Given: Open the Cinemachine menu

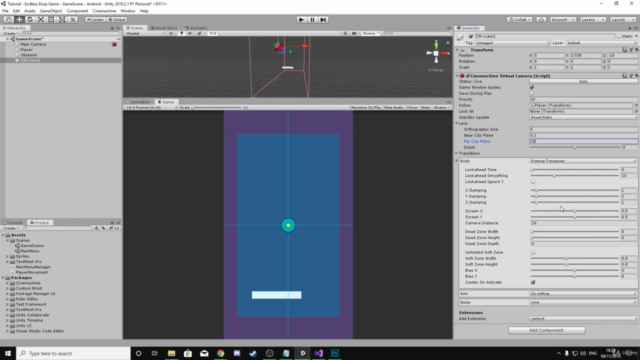Looking at the screenshot, I should (104, 11).
